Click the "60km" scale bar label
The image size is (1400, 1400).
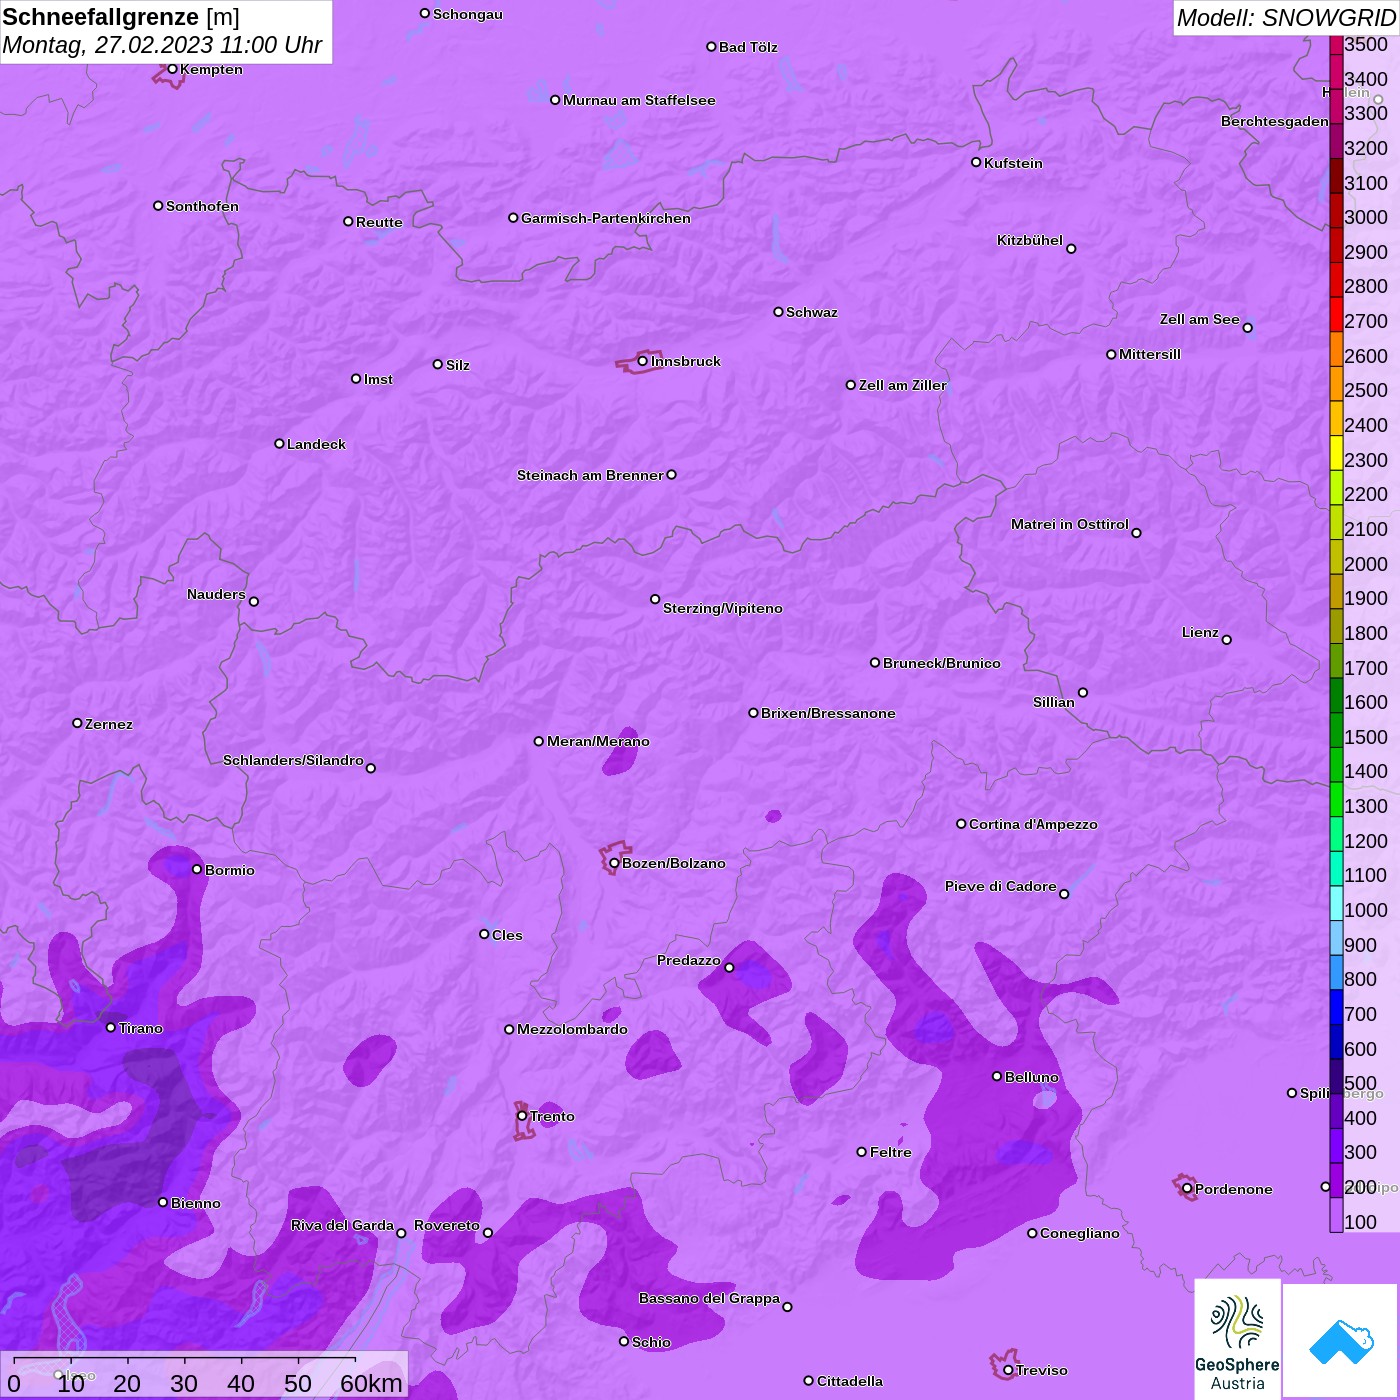(x=371, y=1384)
